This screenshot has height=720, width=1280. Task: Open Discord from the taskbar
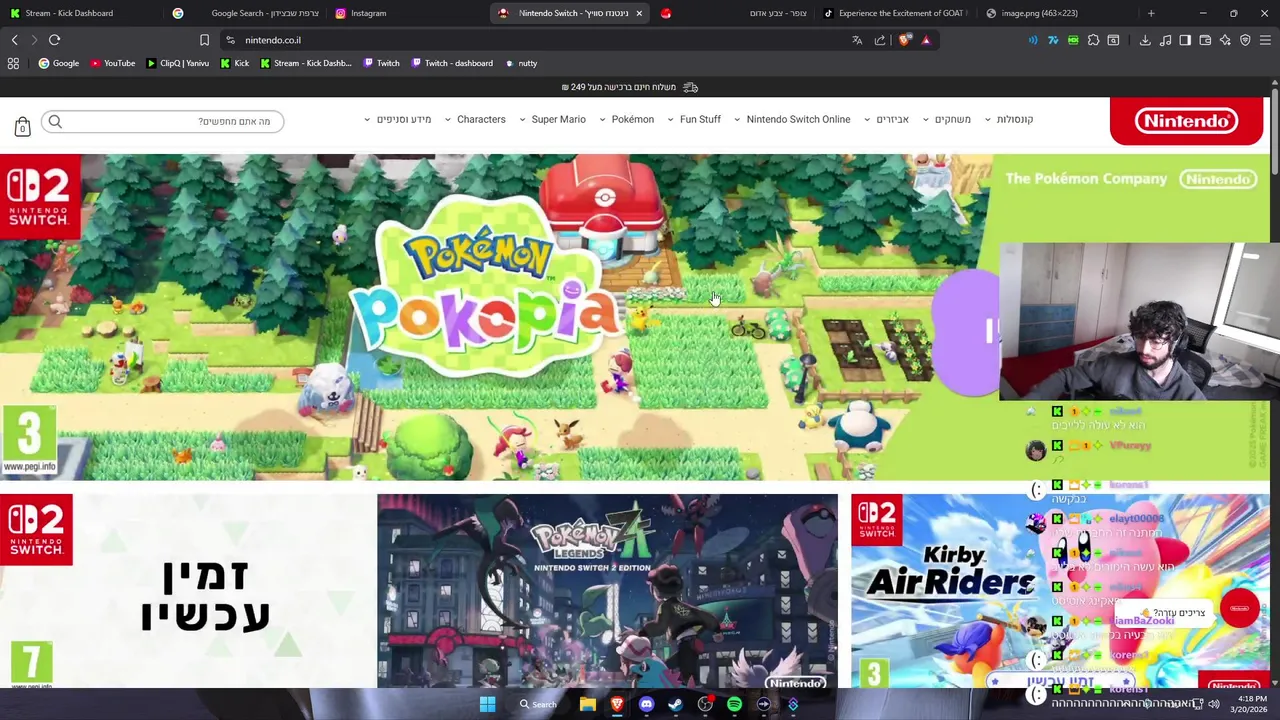tap(646, 704)
